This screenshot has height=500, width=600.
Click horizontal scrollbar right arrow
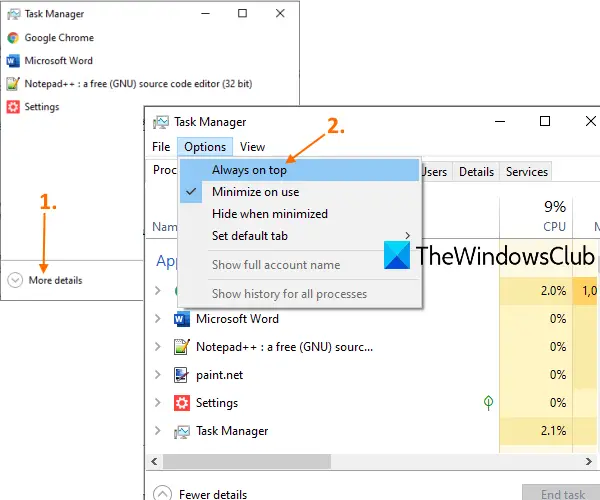(x=589, y=461)
